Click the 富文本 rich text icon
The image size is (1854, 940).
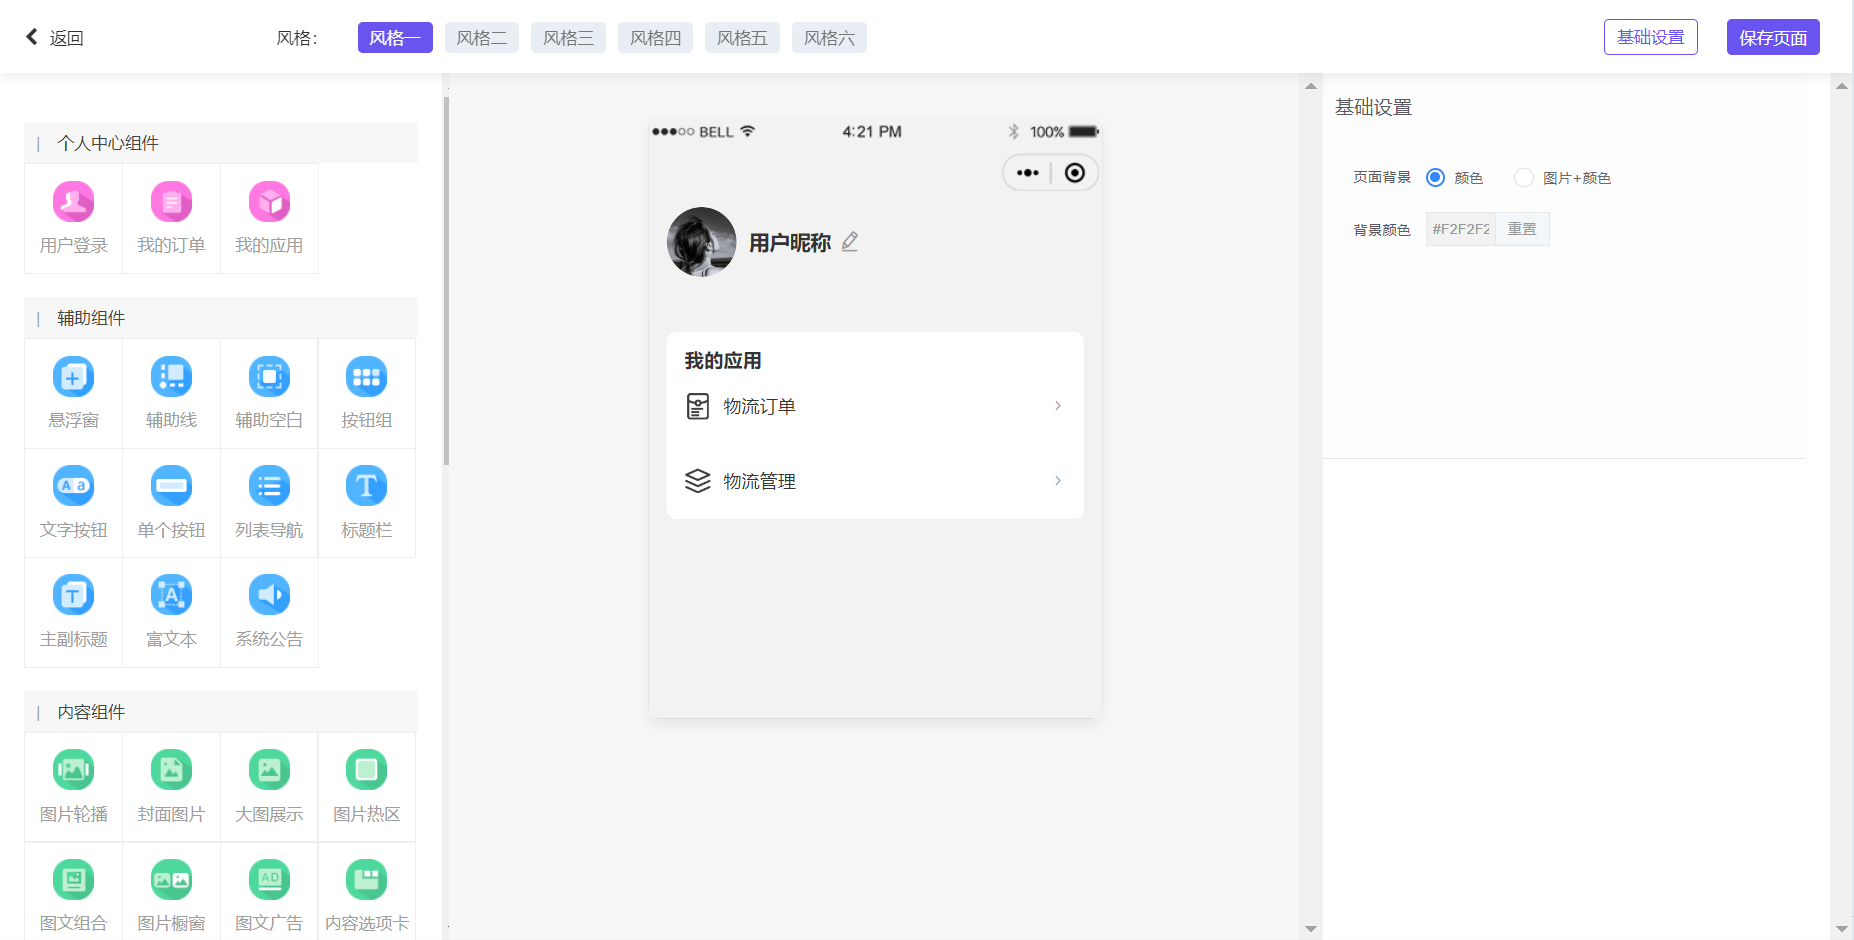point(171,596)
